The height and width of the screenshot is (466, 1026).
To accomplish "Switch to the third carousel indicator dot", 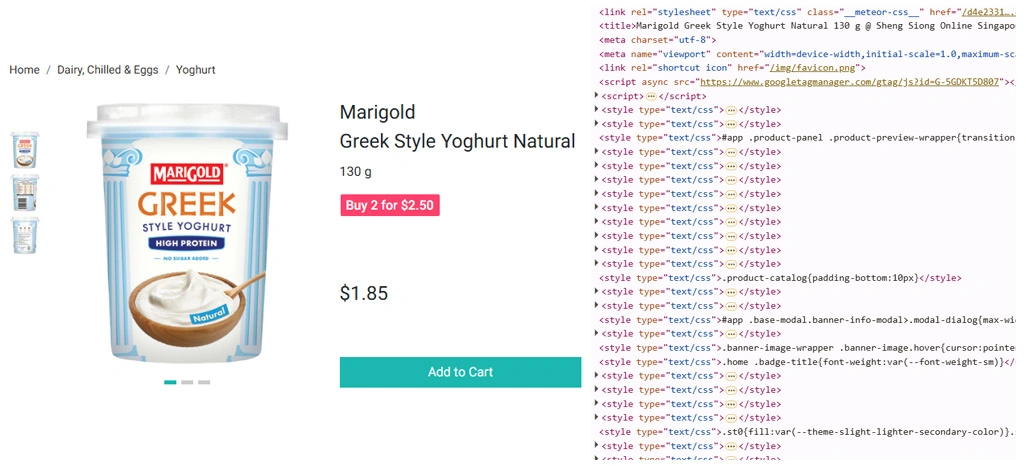I will [x=204, y=382].
